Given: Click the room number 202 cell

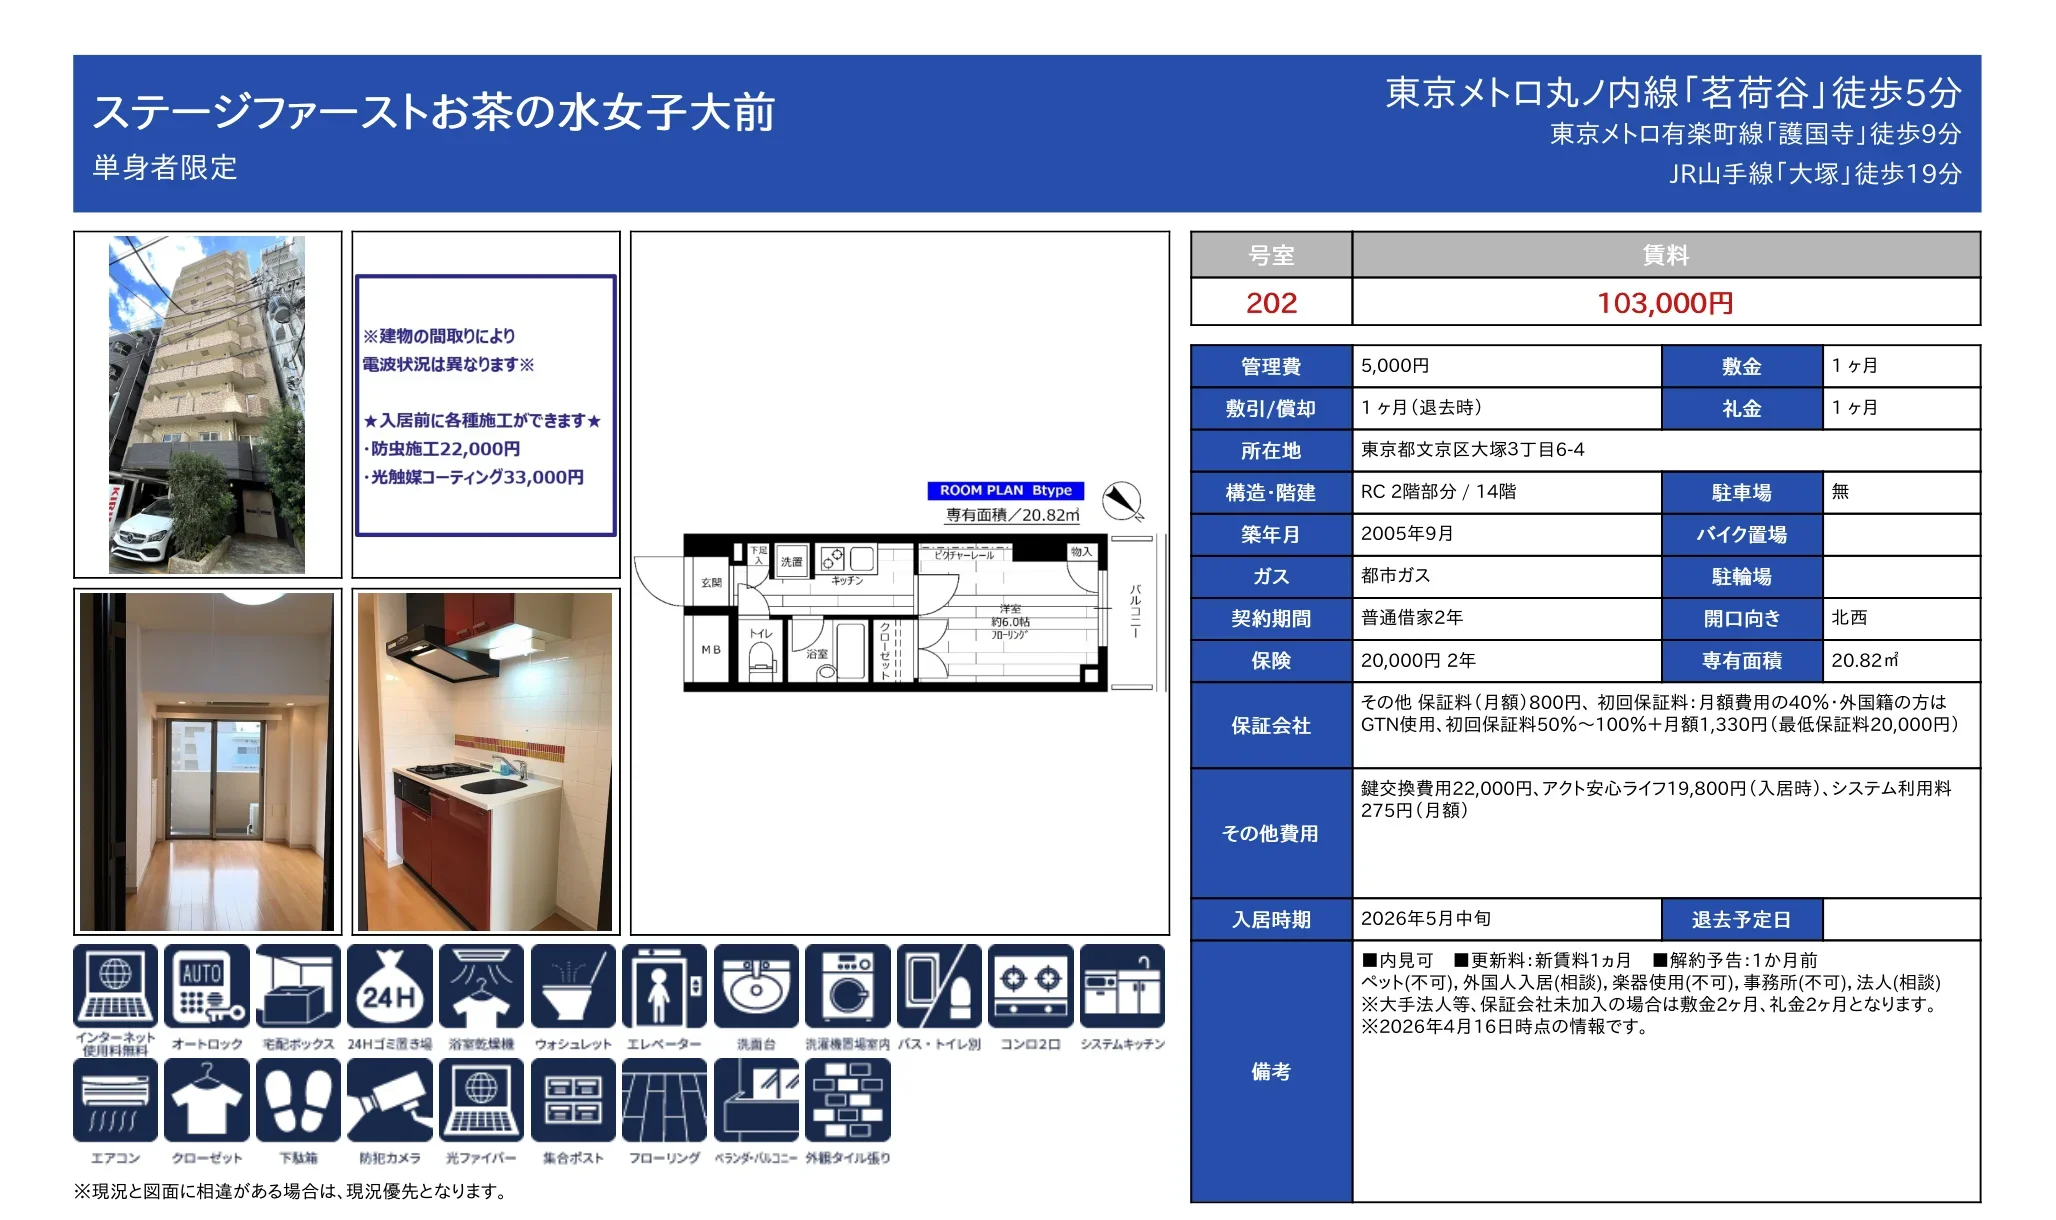Looking at the screenshot, I should point(1271,302).
